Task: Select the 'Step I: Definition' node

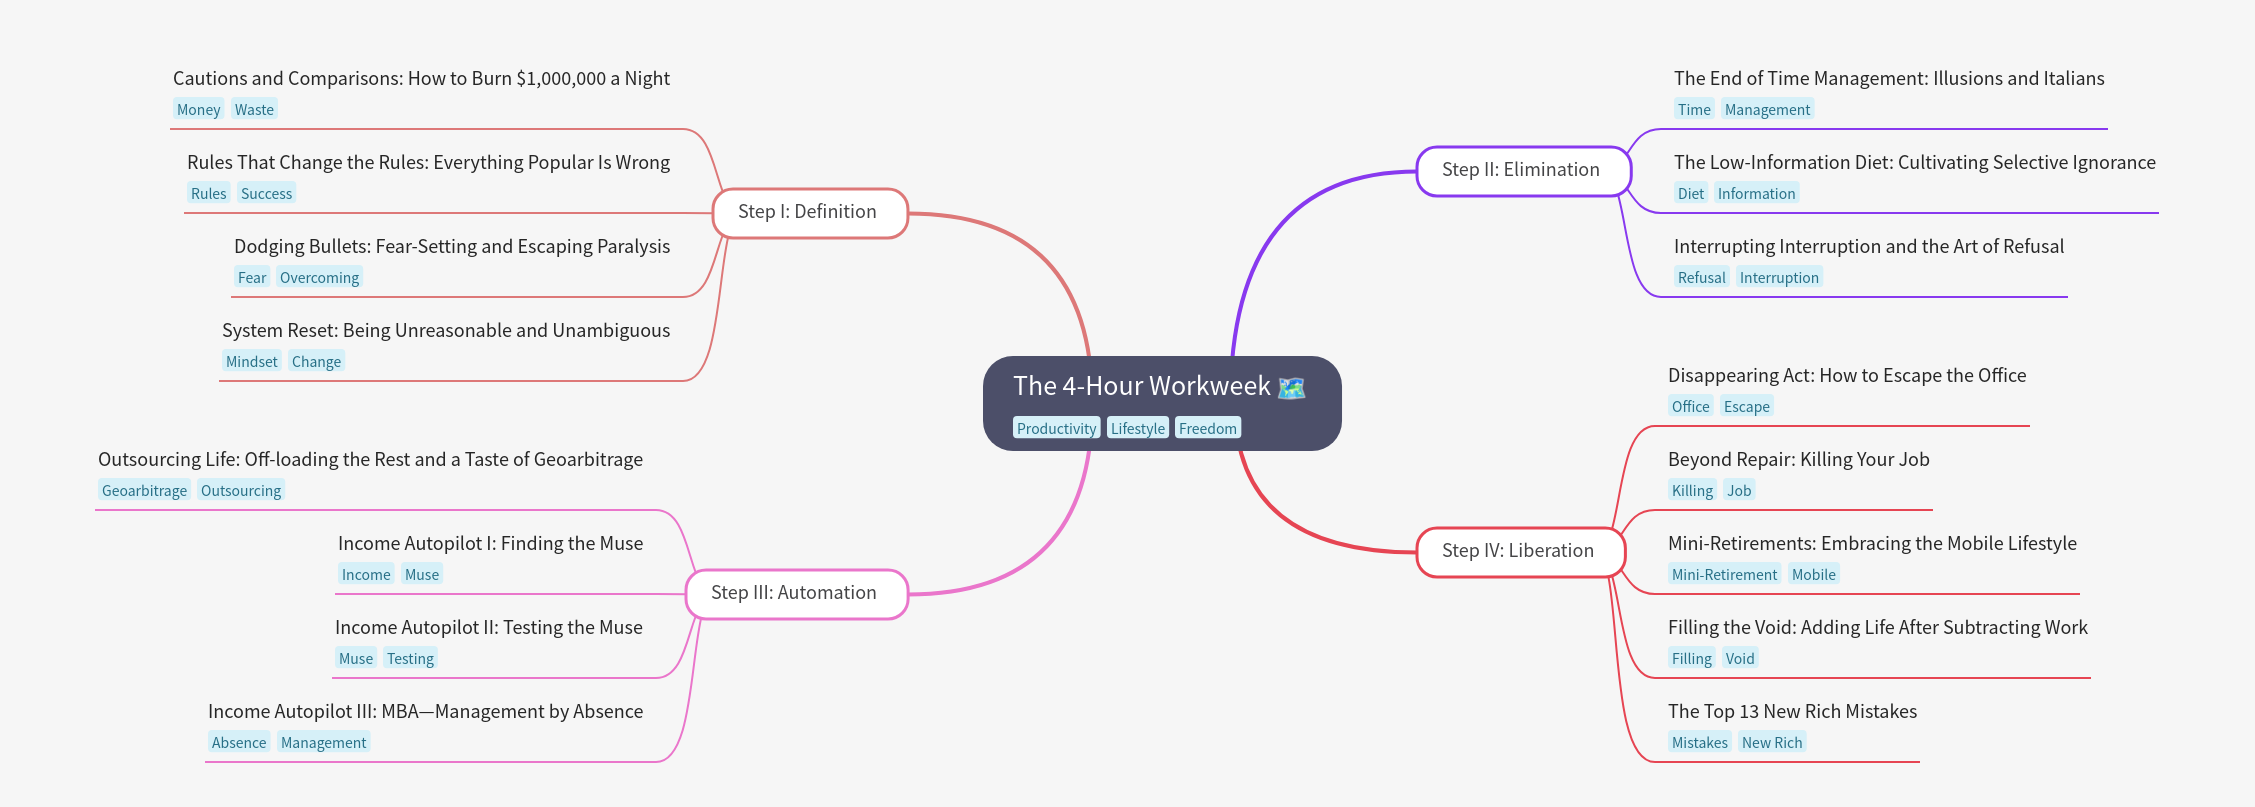Action: coord(809,213)
